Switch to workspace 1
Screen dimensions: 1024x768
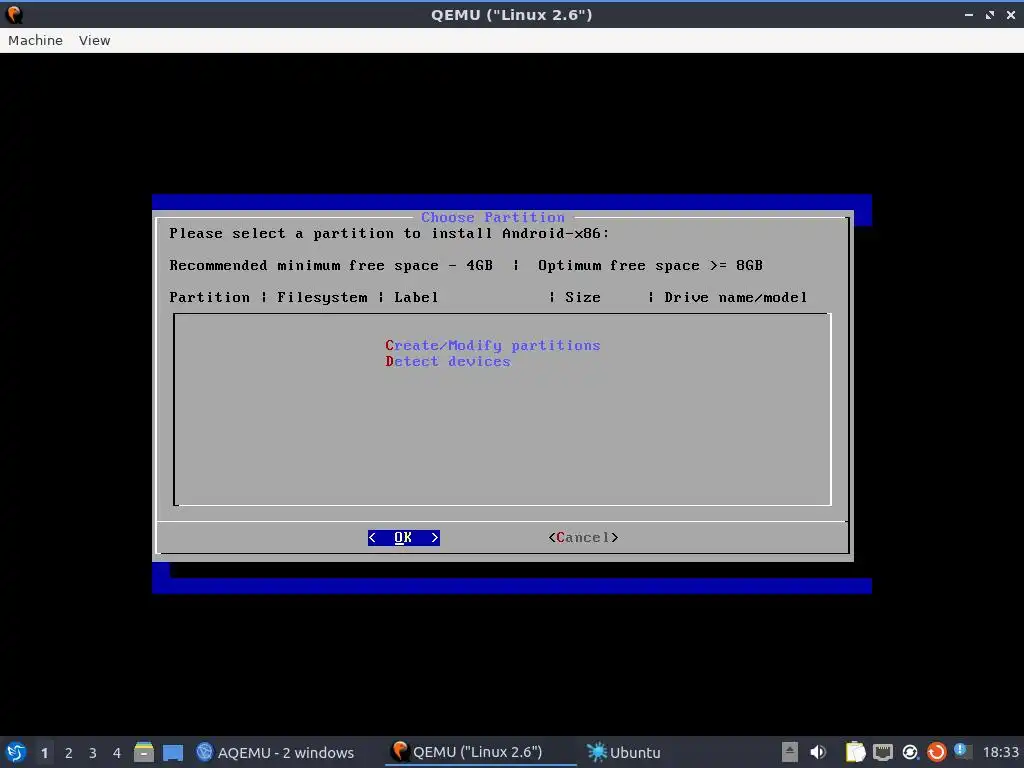coord(44,753)
